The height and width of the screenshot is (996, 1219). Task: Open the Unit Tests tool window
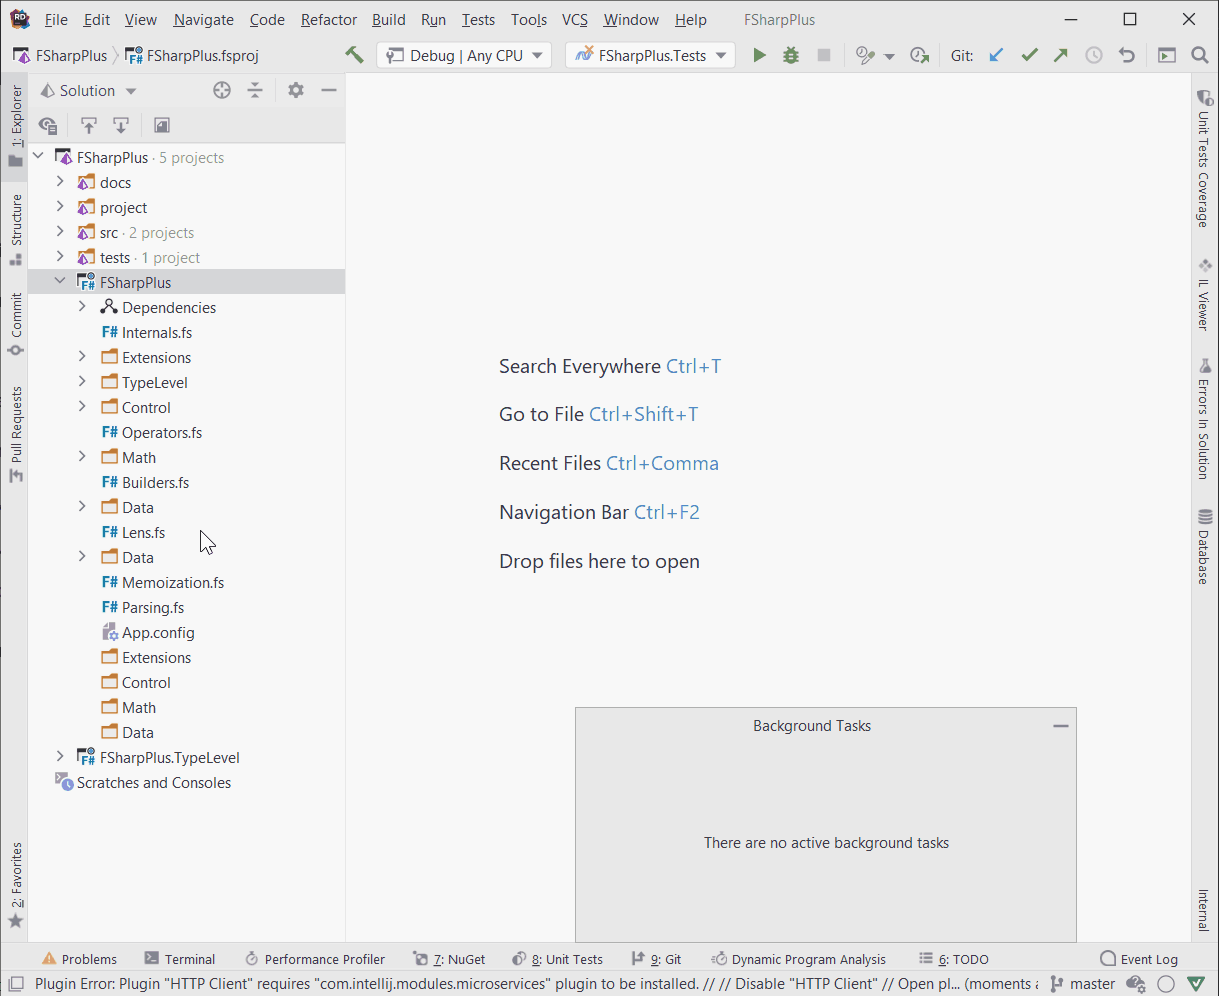pos(557,959)
